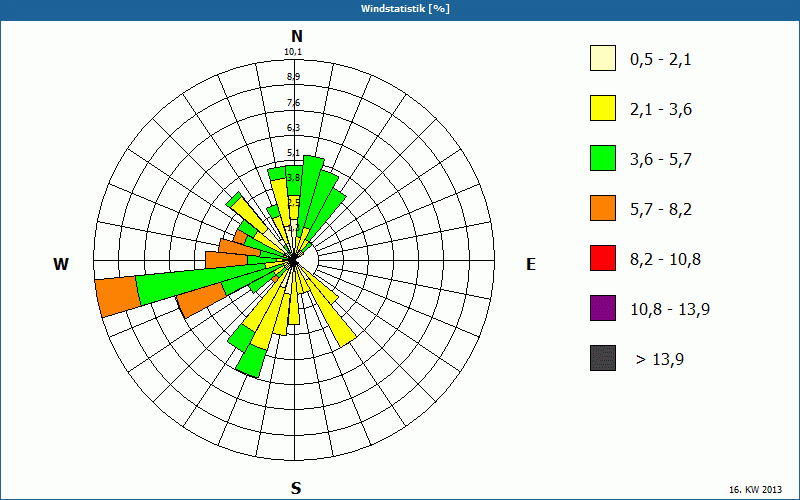800x500 pixels.
Task: Click the 2,1 - 3,6 yellow legend swatch
Action: tap(603, 108)
